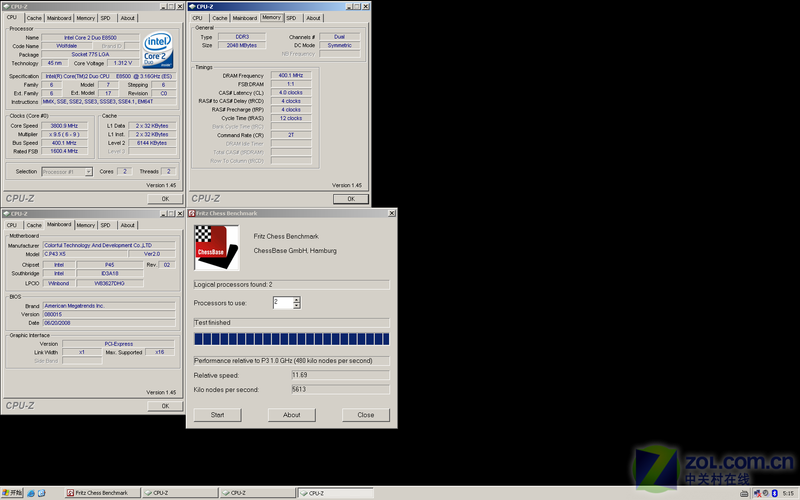This screenshot has width=800, height=500.
Task: Open the Cache tab in the CPU-Z memory timings window
Action: (220, 18)
